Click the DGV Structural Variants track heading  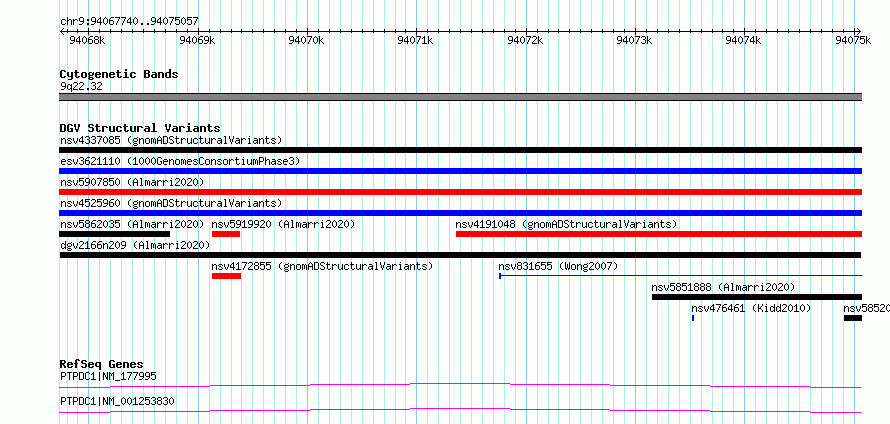[x=140, y=128]
